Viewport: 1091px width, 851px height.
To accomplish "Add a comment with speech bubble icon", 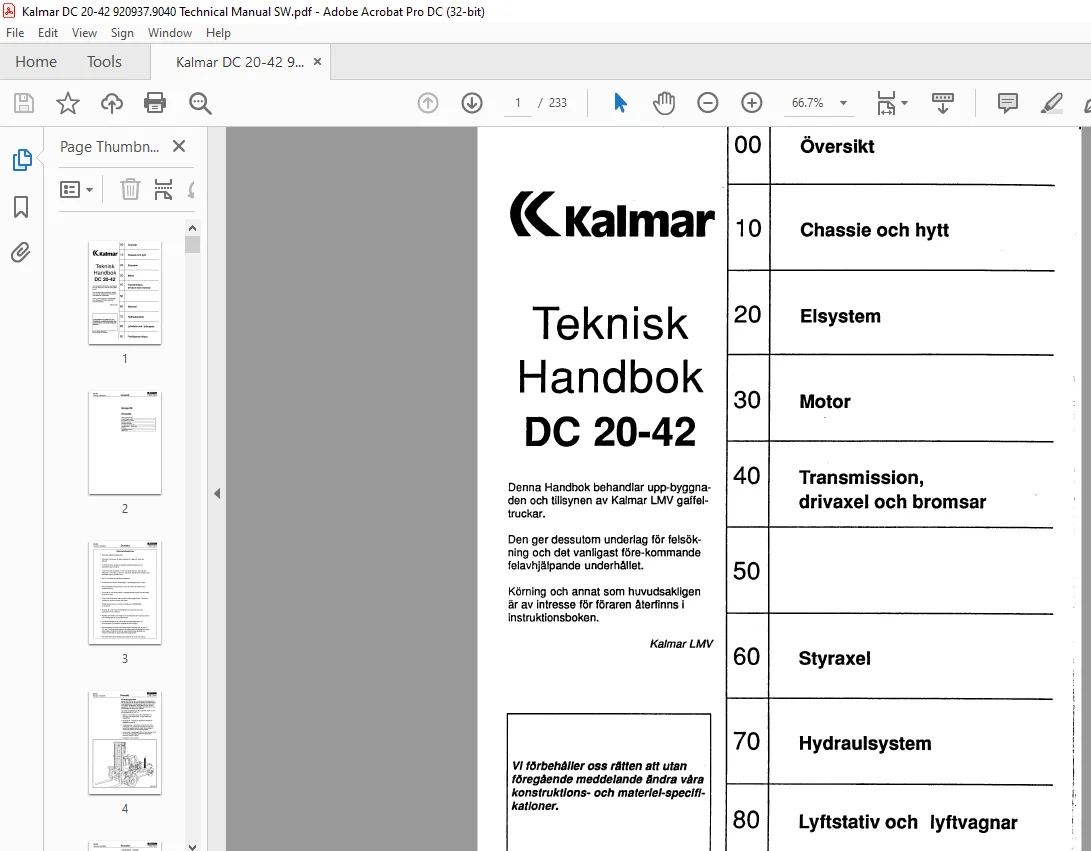I will point(1008,103).
